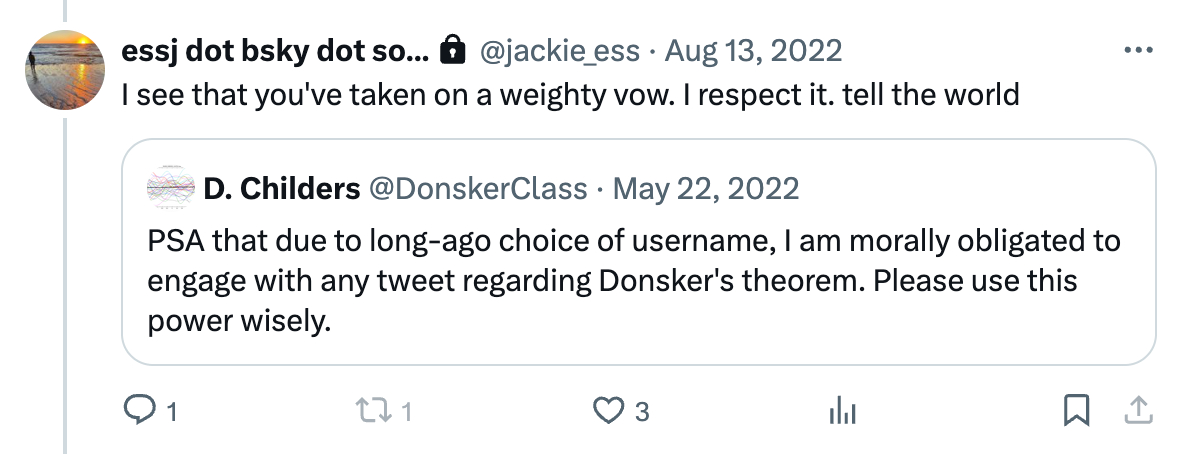Click the like count number 3
1181x454 pixels.
641,411
